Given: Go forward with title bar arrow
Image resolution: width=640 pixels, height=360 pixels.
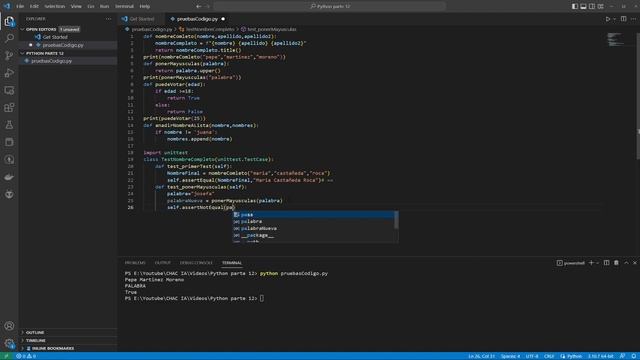Looking at the screenshot, I should coord(207,7).
